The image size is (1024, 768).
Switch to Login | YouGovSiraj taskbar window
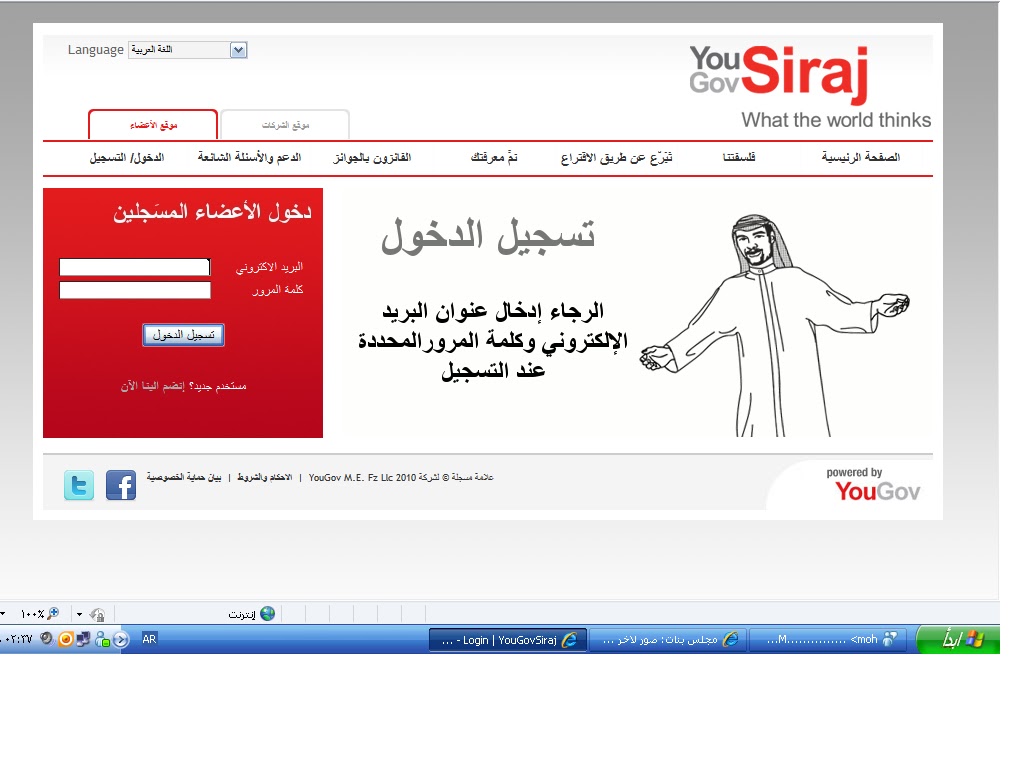click(x=508, y=640)
